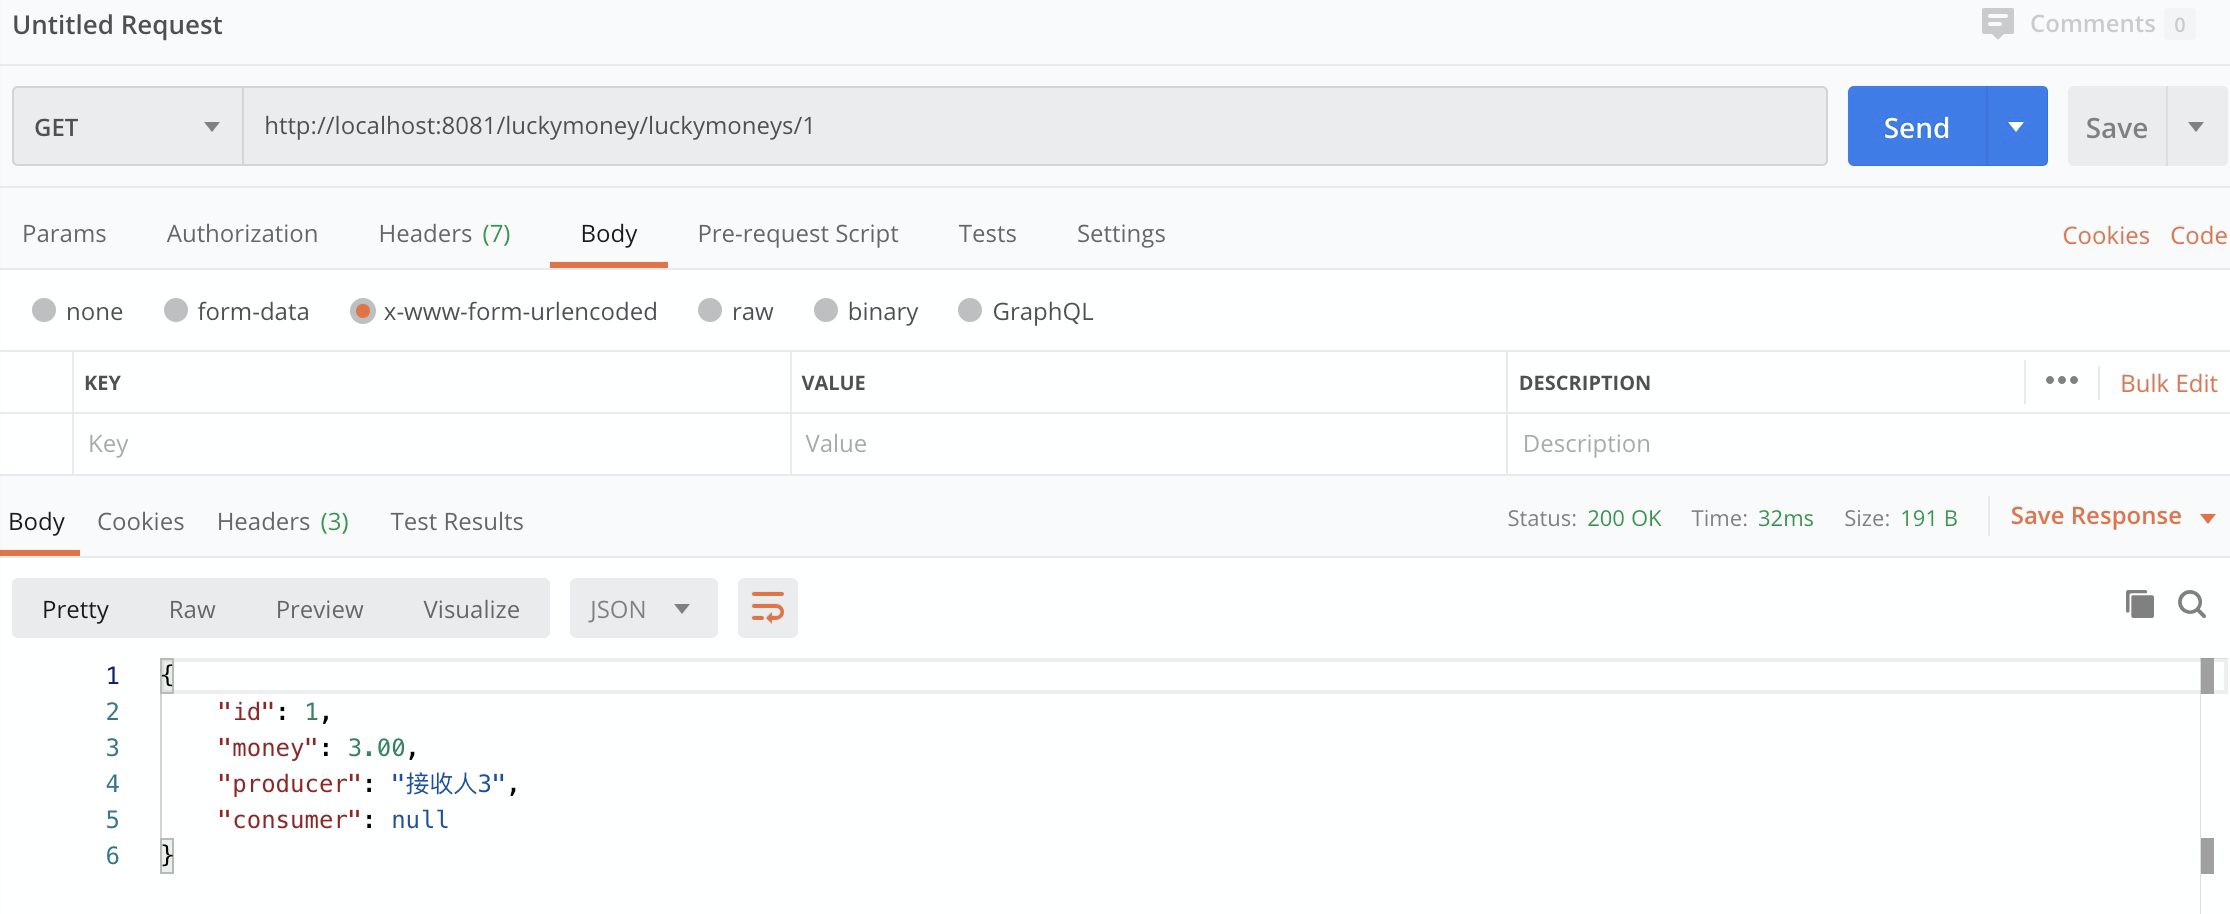Image resolution: width=2230 pixels, height=914 pixels.
Task: Switch to request Headers (7) tab
Action: [x=444, y=233]
